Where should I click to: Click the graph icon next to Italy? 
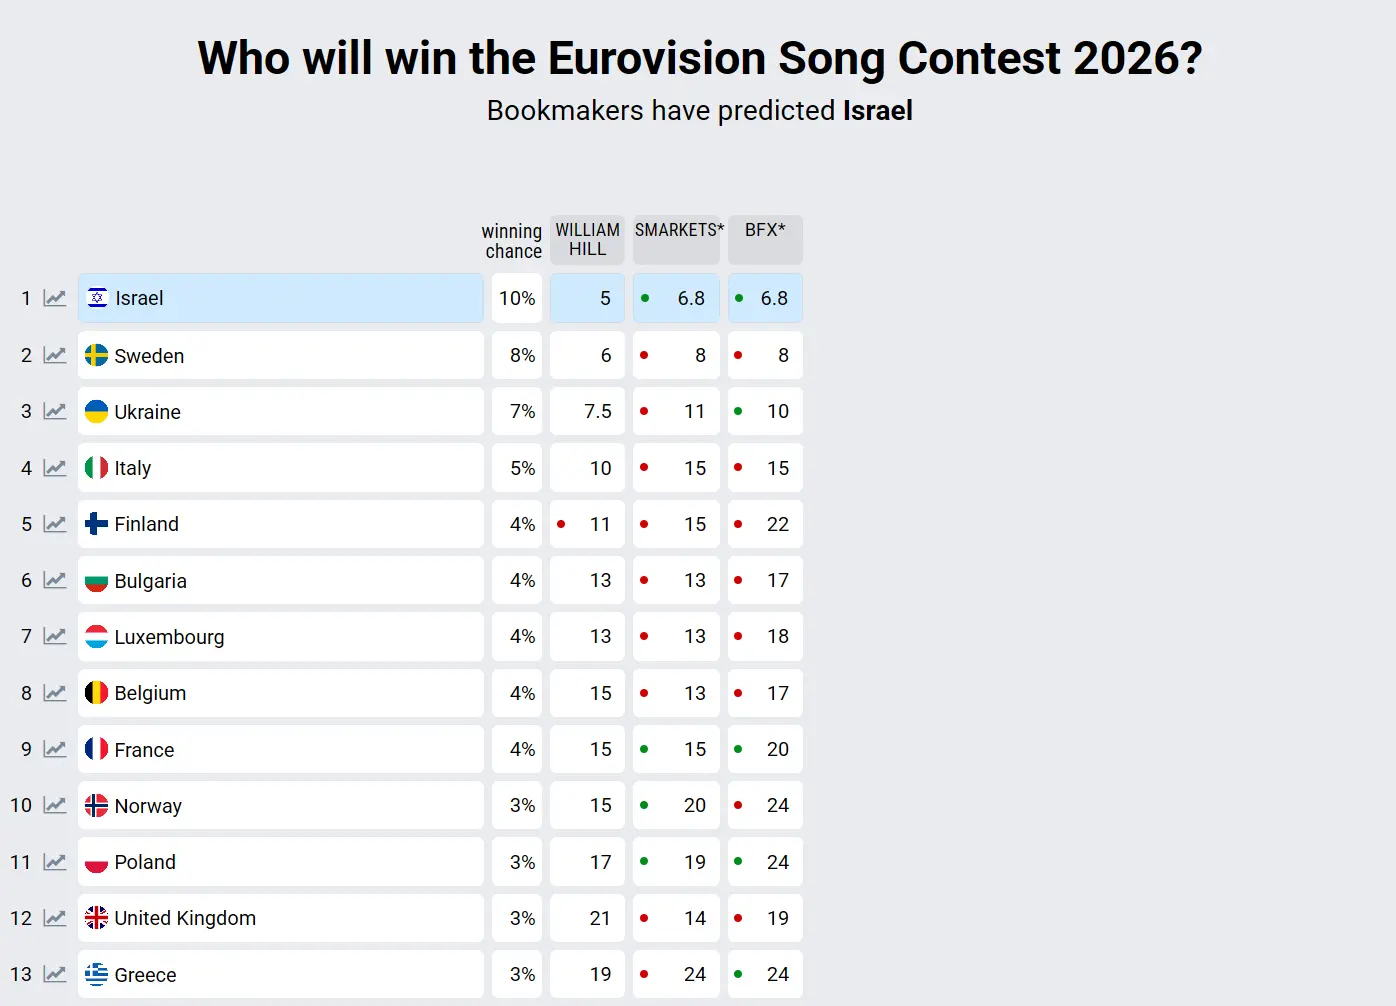(x=55, y=468)
